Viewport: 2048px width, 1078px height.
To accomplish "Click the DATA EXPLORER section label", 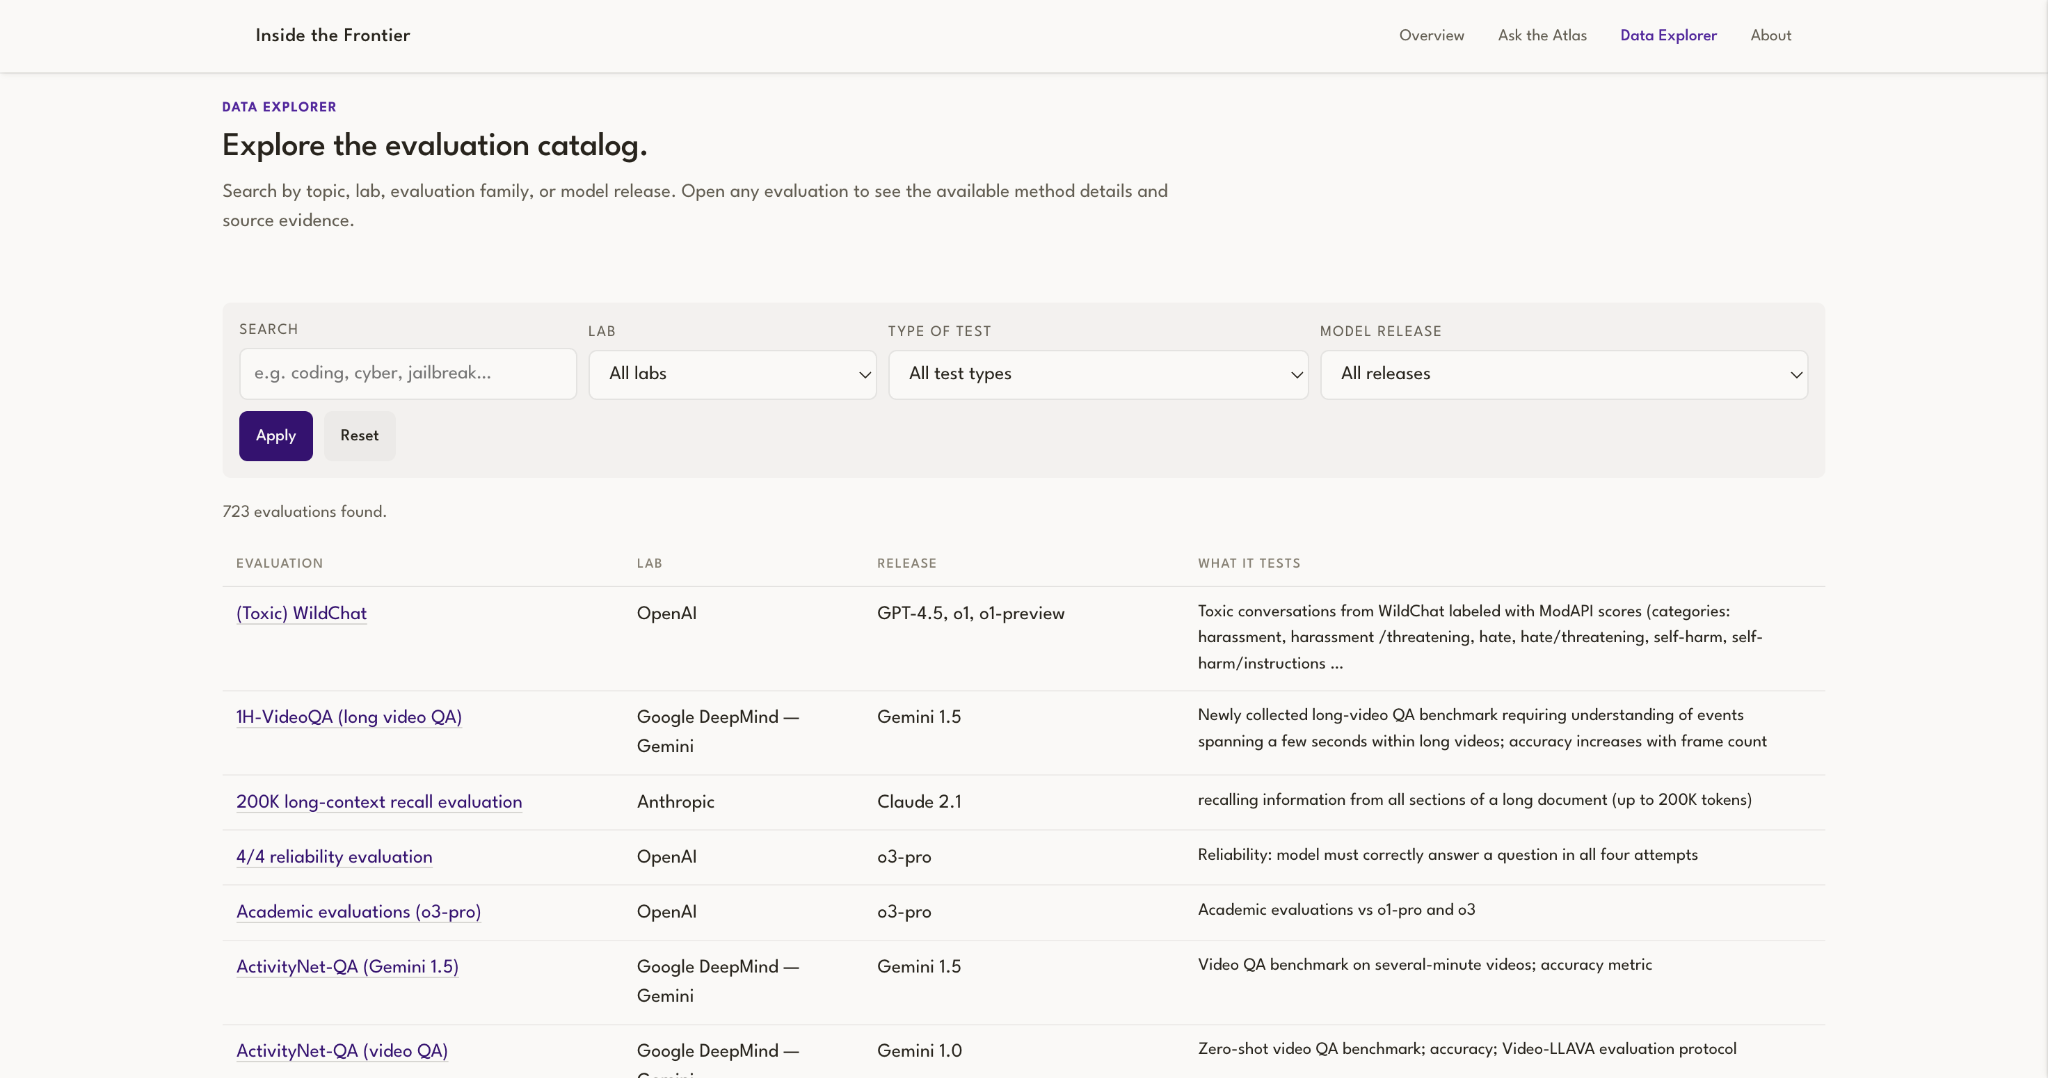I will pyautogui.click(x=279, y=107).
